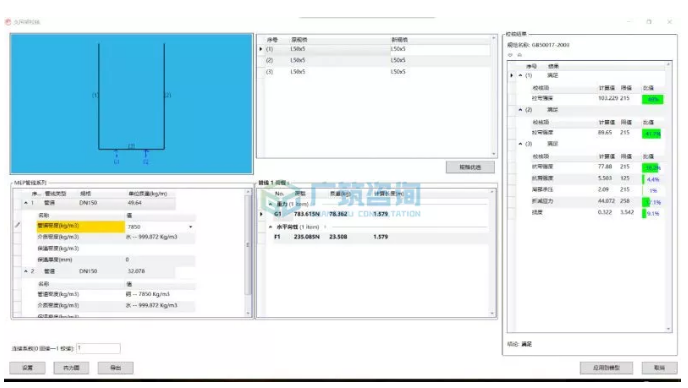Collapse pipe row 1 DN150 49.64

26,203
